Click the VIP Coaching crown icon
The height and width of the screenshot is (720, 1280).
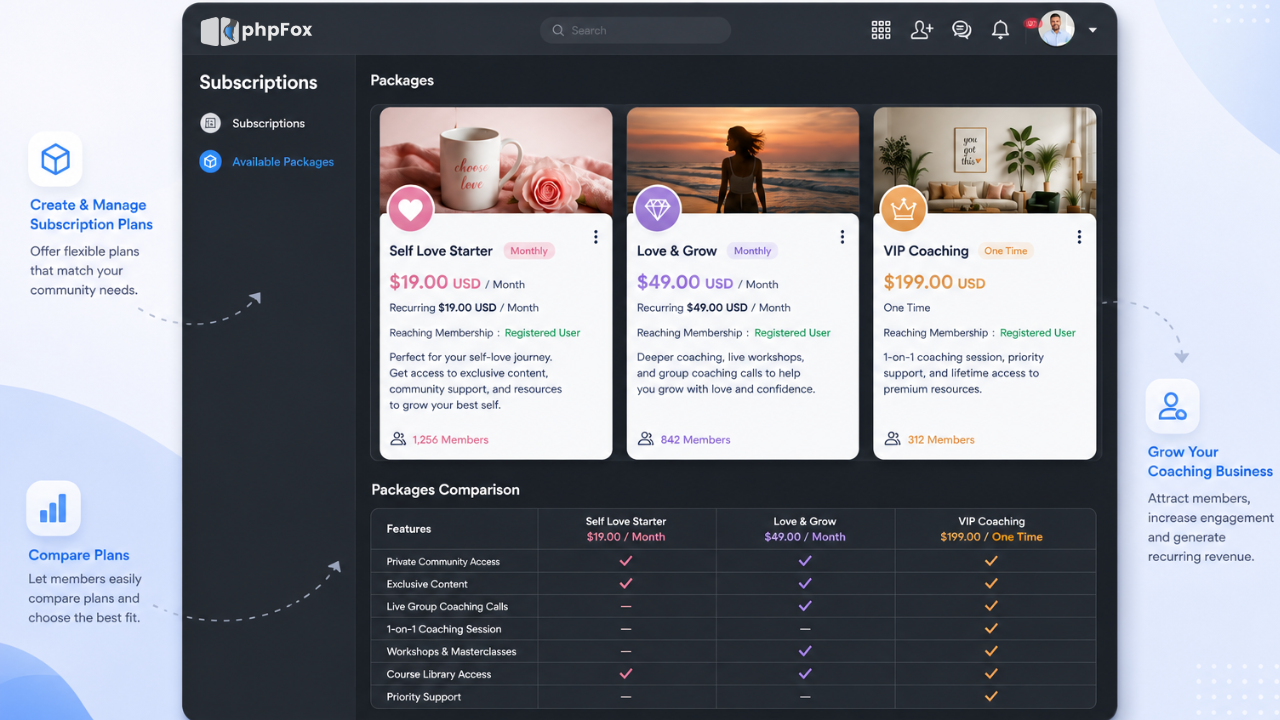click(903, 209)
